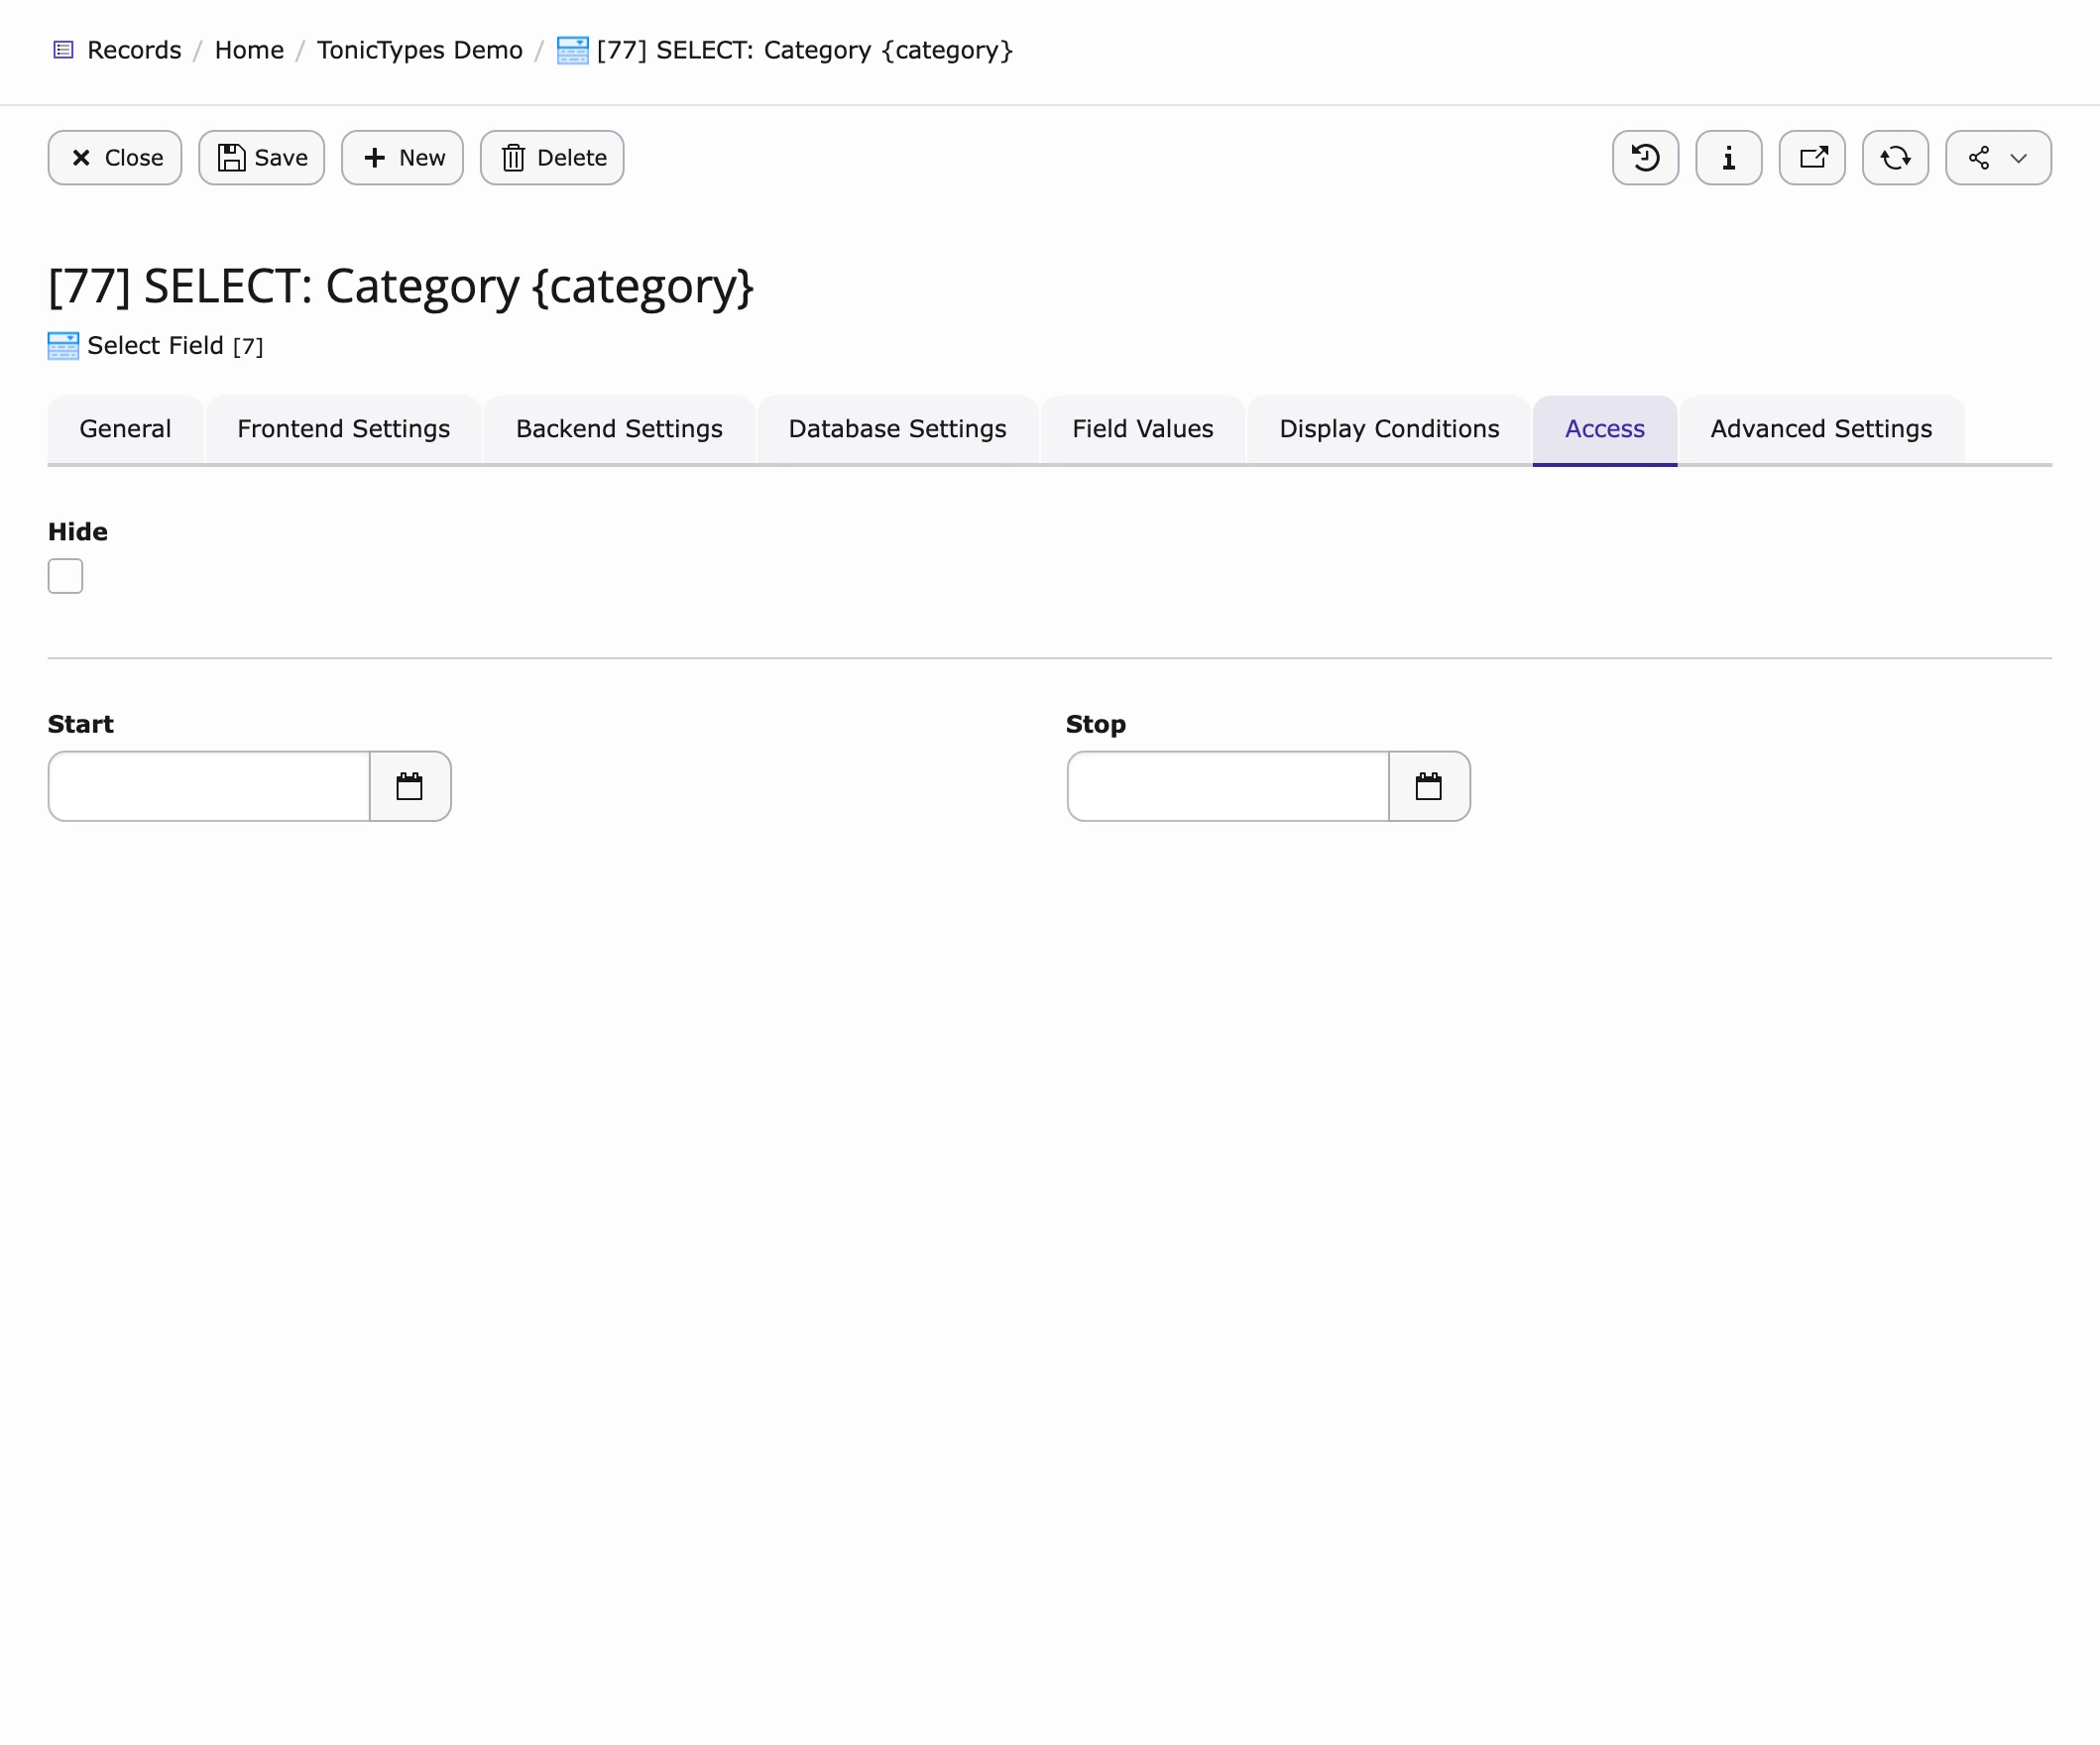The image size is (2100, 1745).
Task: Create a New record
Action: [x=402, y=158]
